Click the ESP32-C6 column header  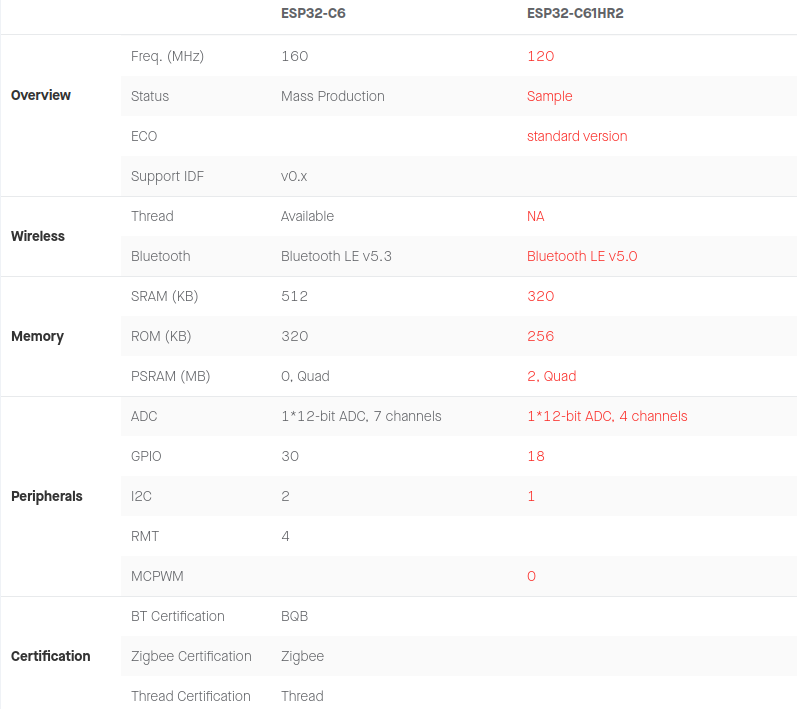click(x=313, y=13)
